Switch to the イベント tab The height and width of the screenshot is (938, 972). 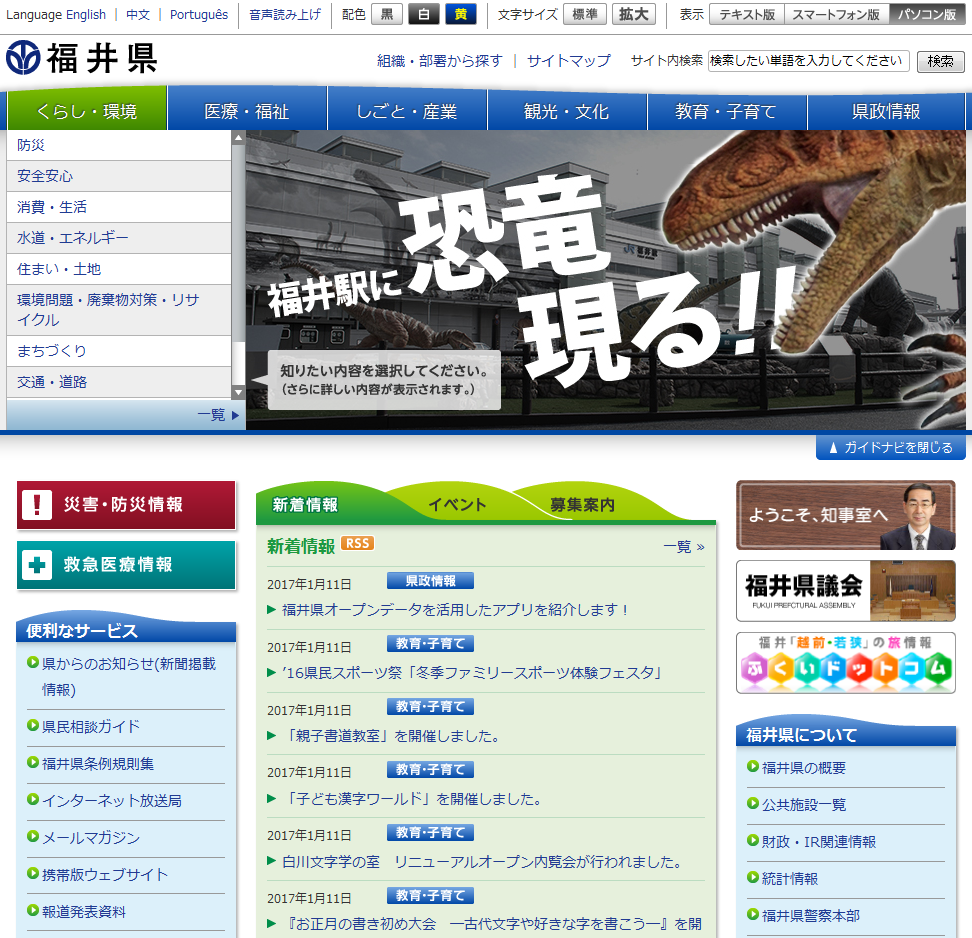pyautogui.click(x=457, y=504)
